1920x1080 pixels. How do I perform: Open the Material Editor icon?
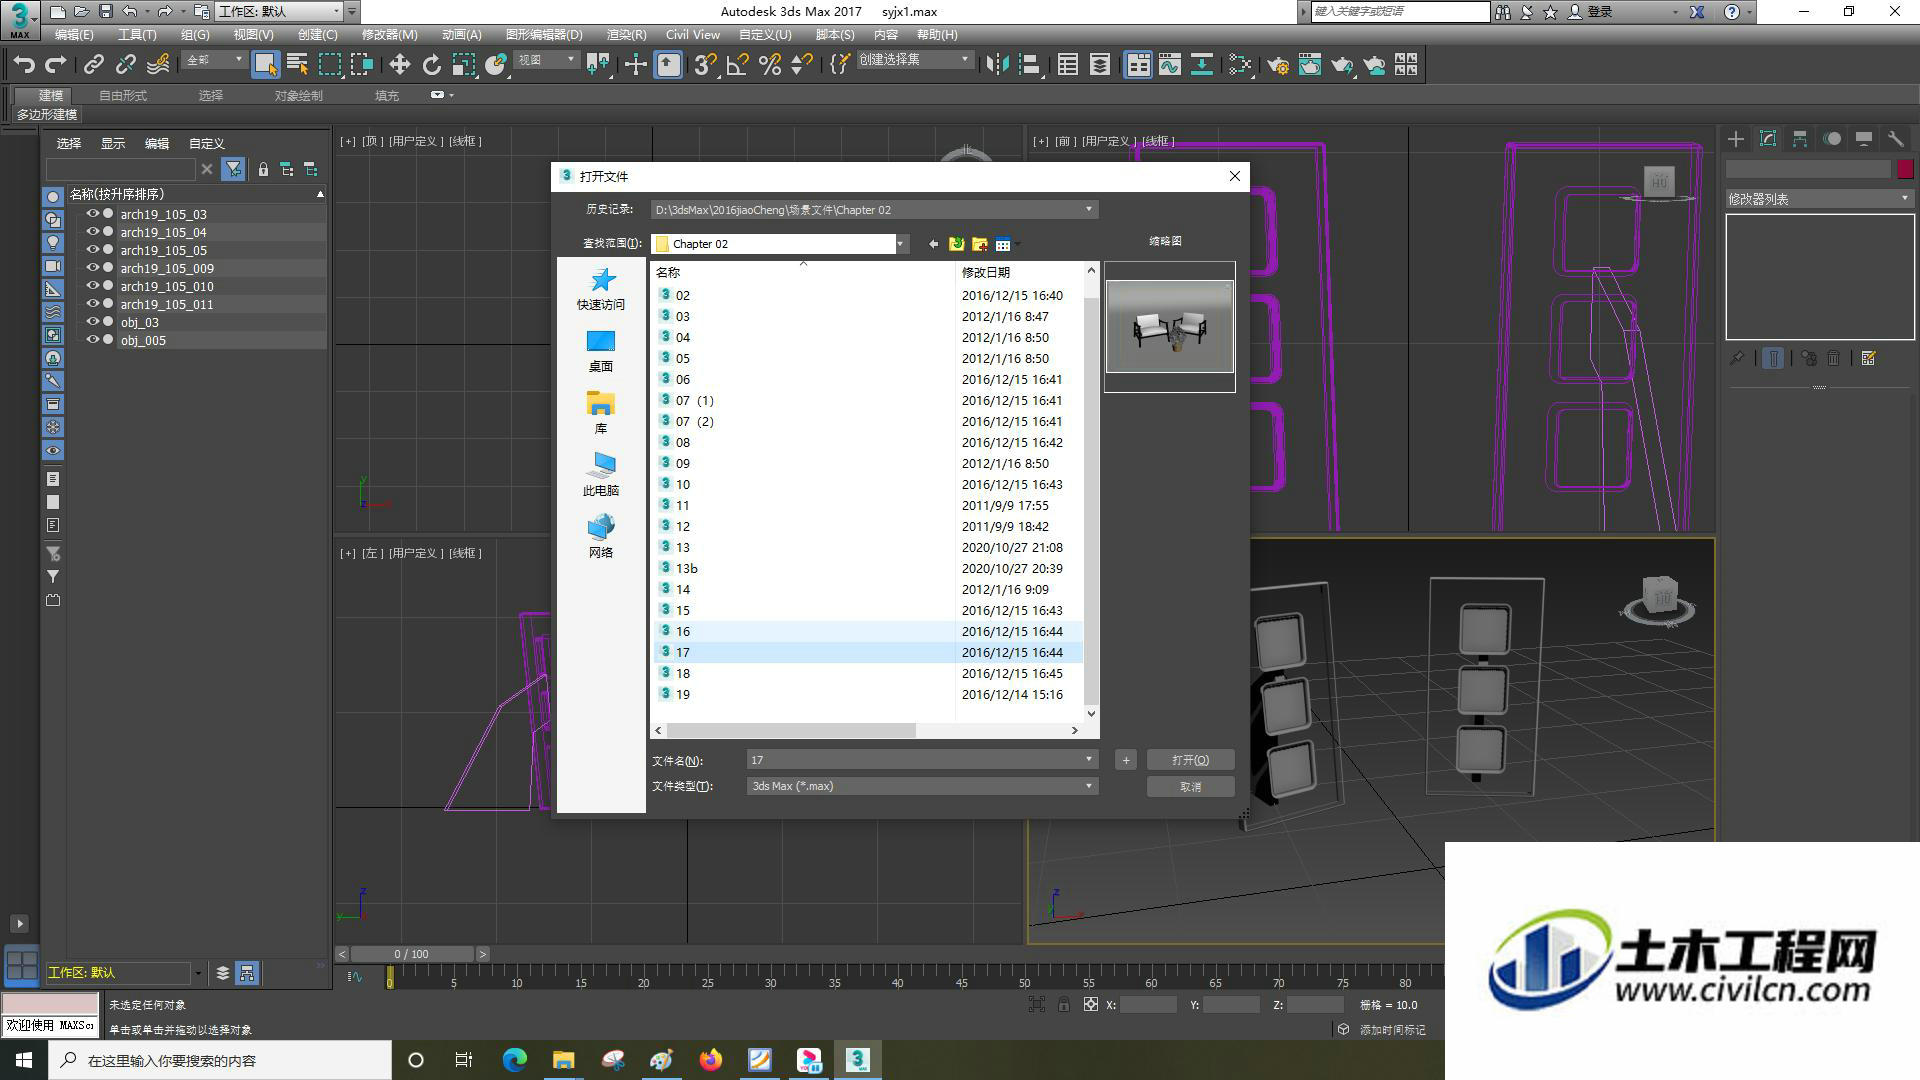point(1240,65)
